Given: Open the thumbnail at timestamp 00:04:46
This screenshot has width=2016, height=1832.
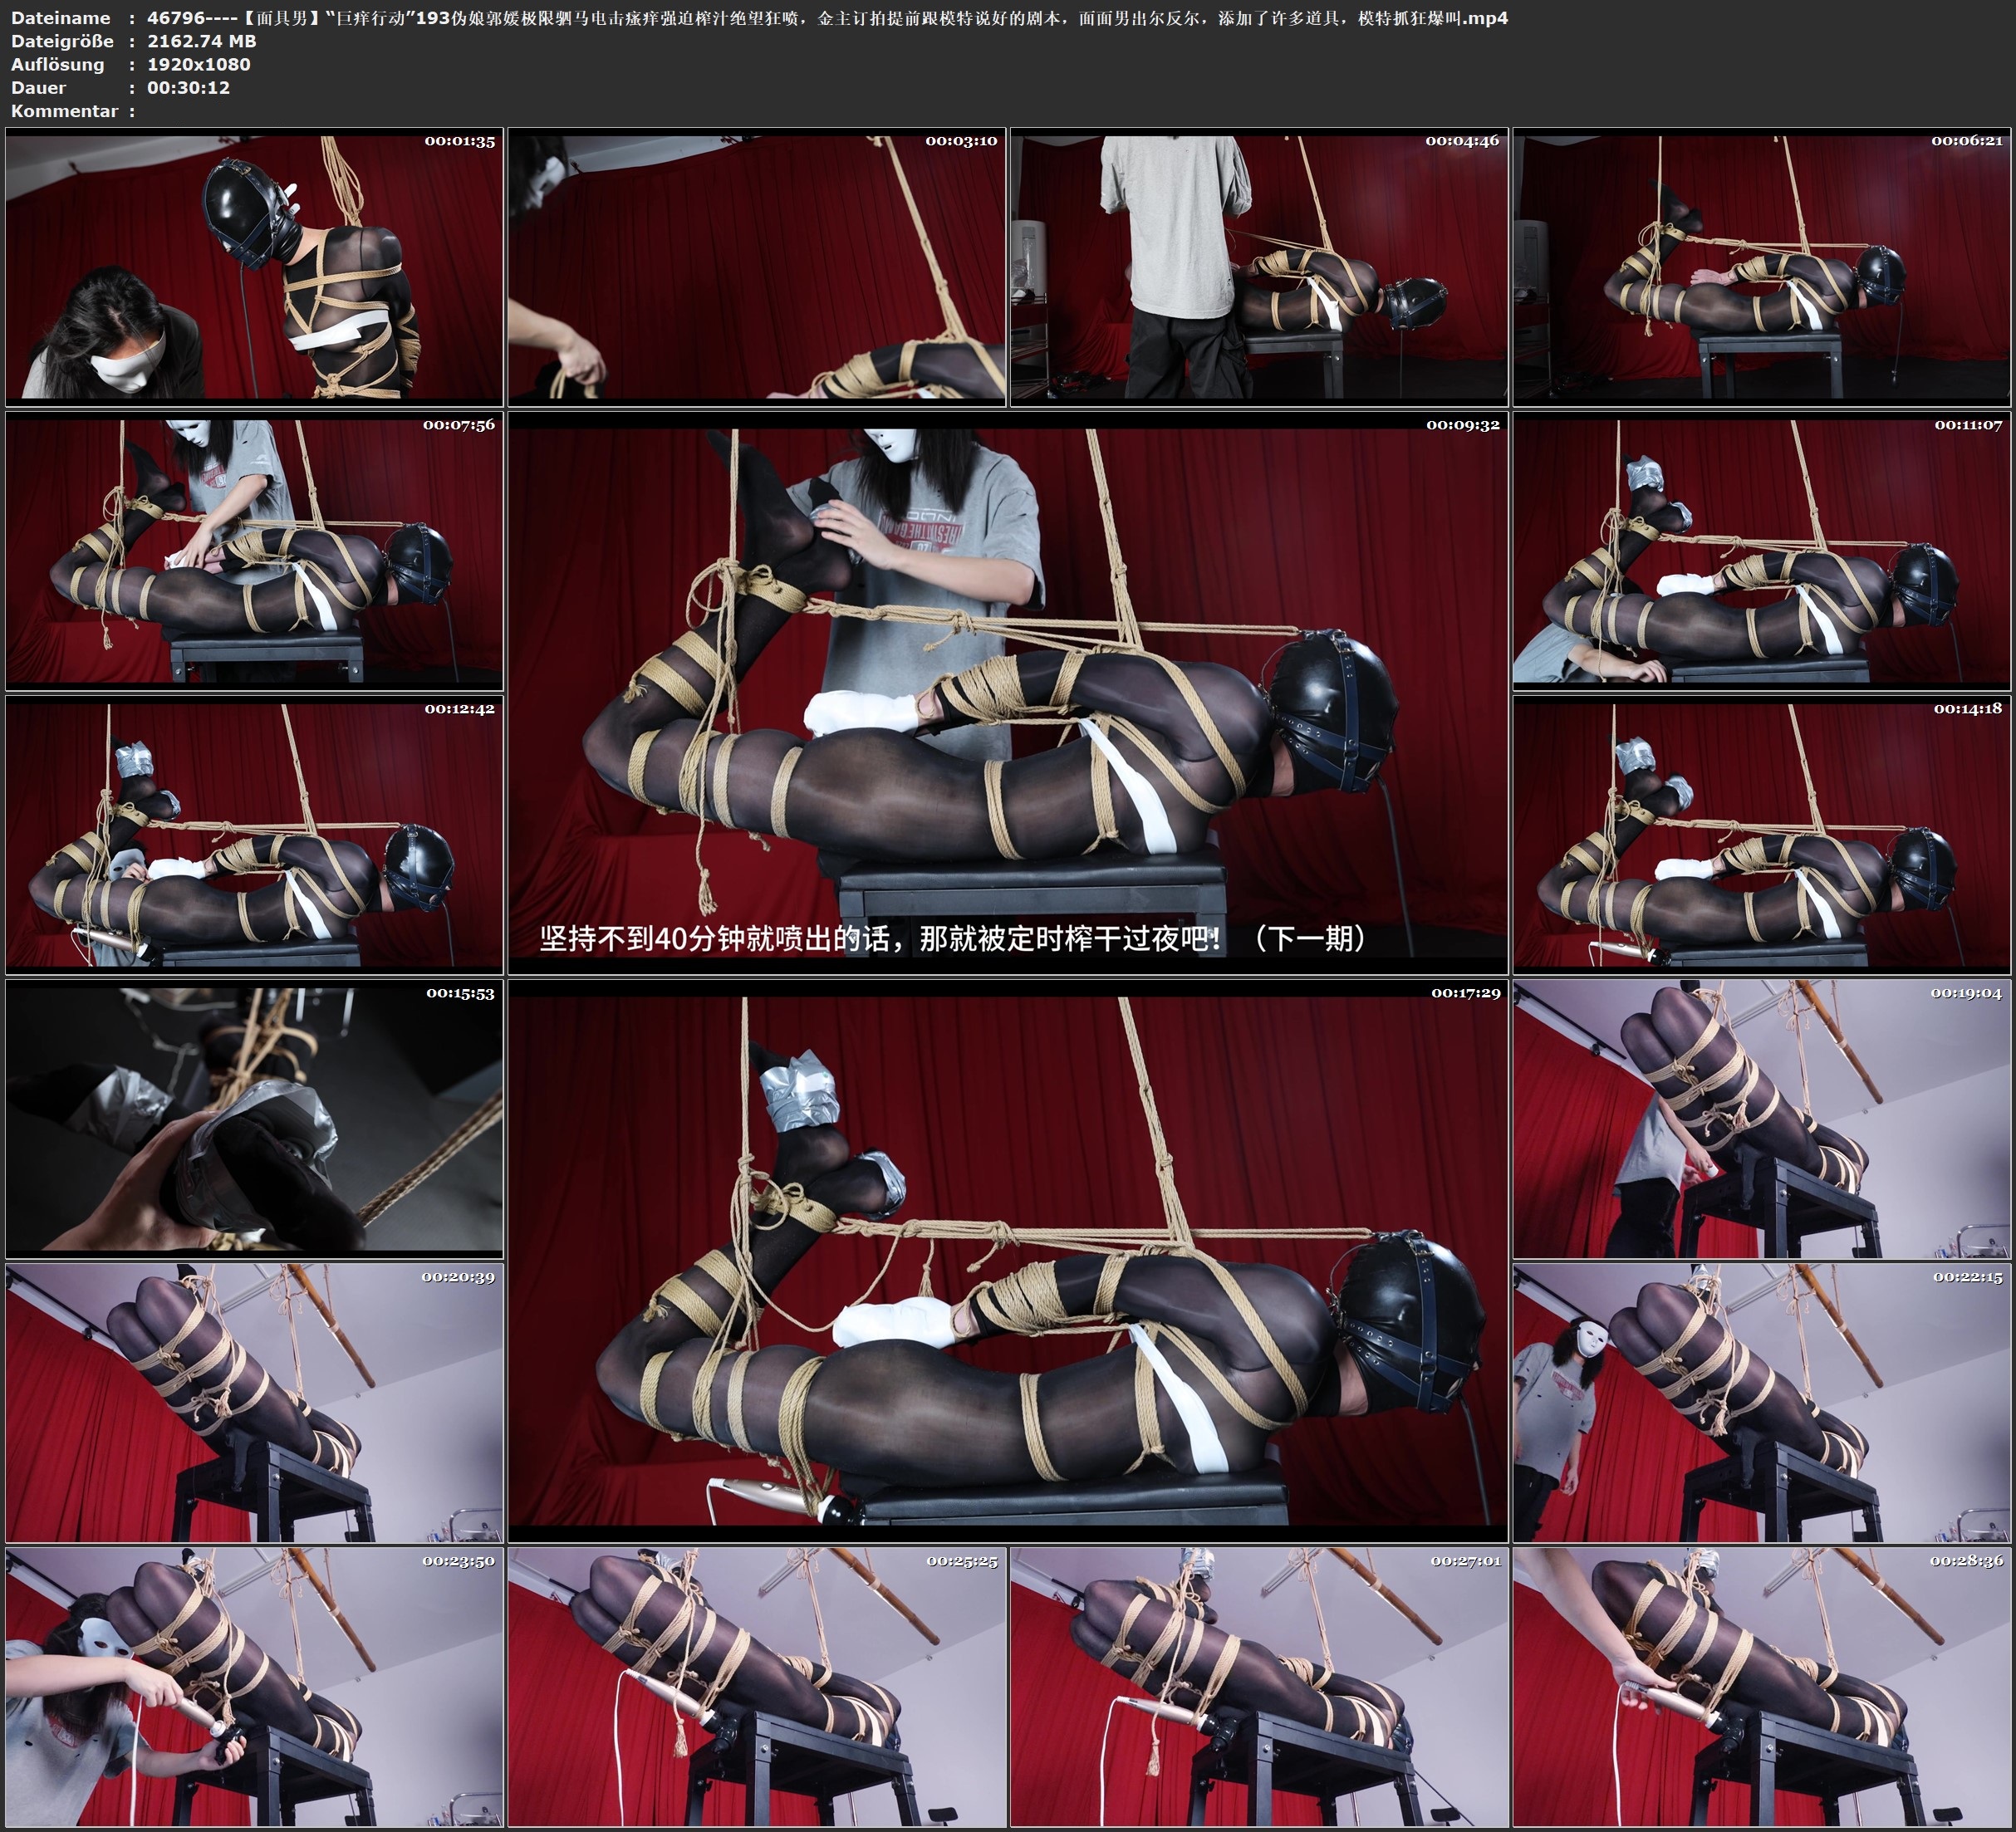Looking at the screenshot, I should pos(1259,267).
